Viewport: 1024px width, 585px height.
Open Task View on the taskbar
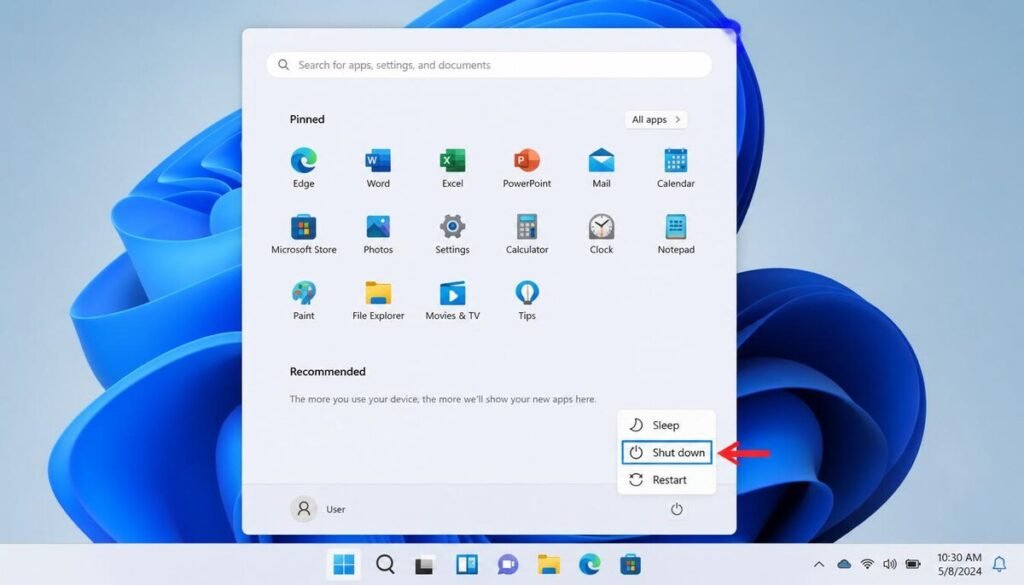[x=424, y=564]
